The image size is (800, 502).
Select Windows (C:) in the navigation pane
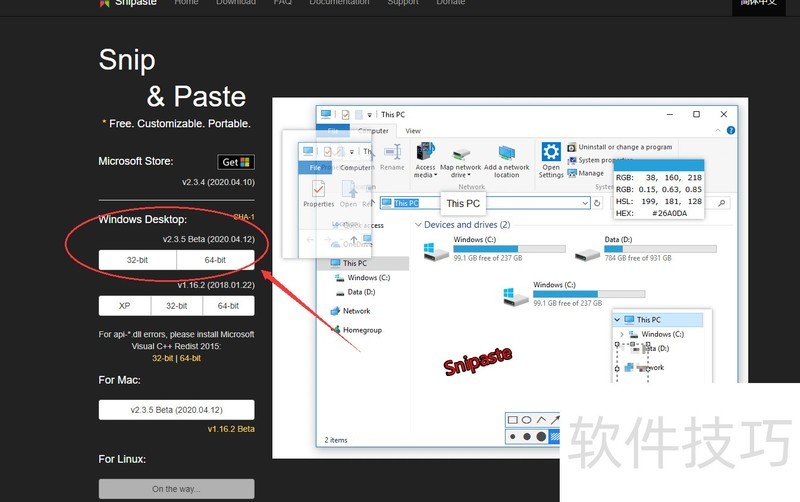click(x=362, y=278)
